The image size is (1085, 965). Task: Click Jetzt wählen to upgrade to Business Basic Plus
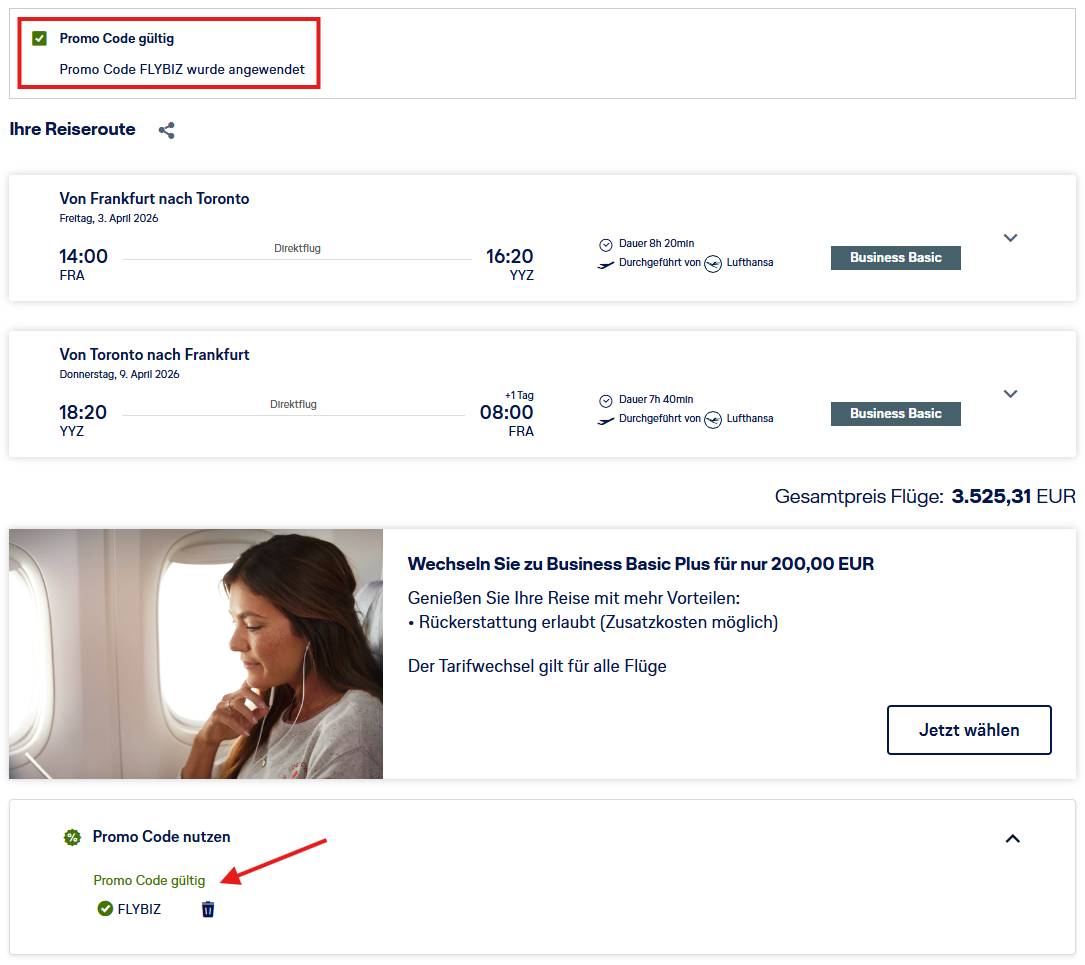coord(968,730)
